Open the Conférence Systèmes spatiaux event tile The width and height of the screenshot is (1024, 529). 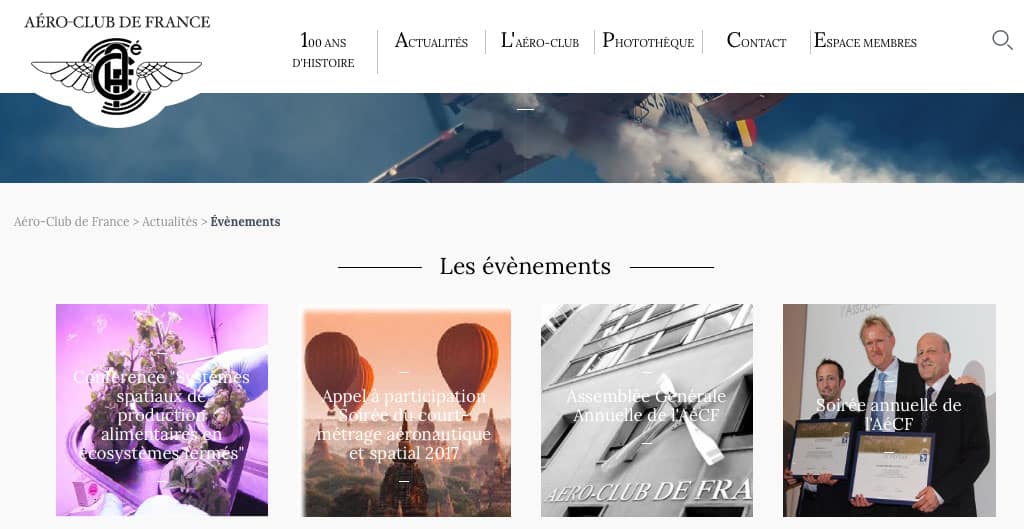tap(162, 410)
